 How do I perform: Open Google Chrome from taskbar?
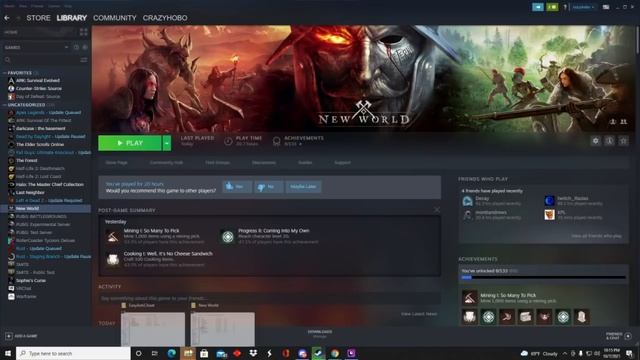click(335, 353)
